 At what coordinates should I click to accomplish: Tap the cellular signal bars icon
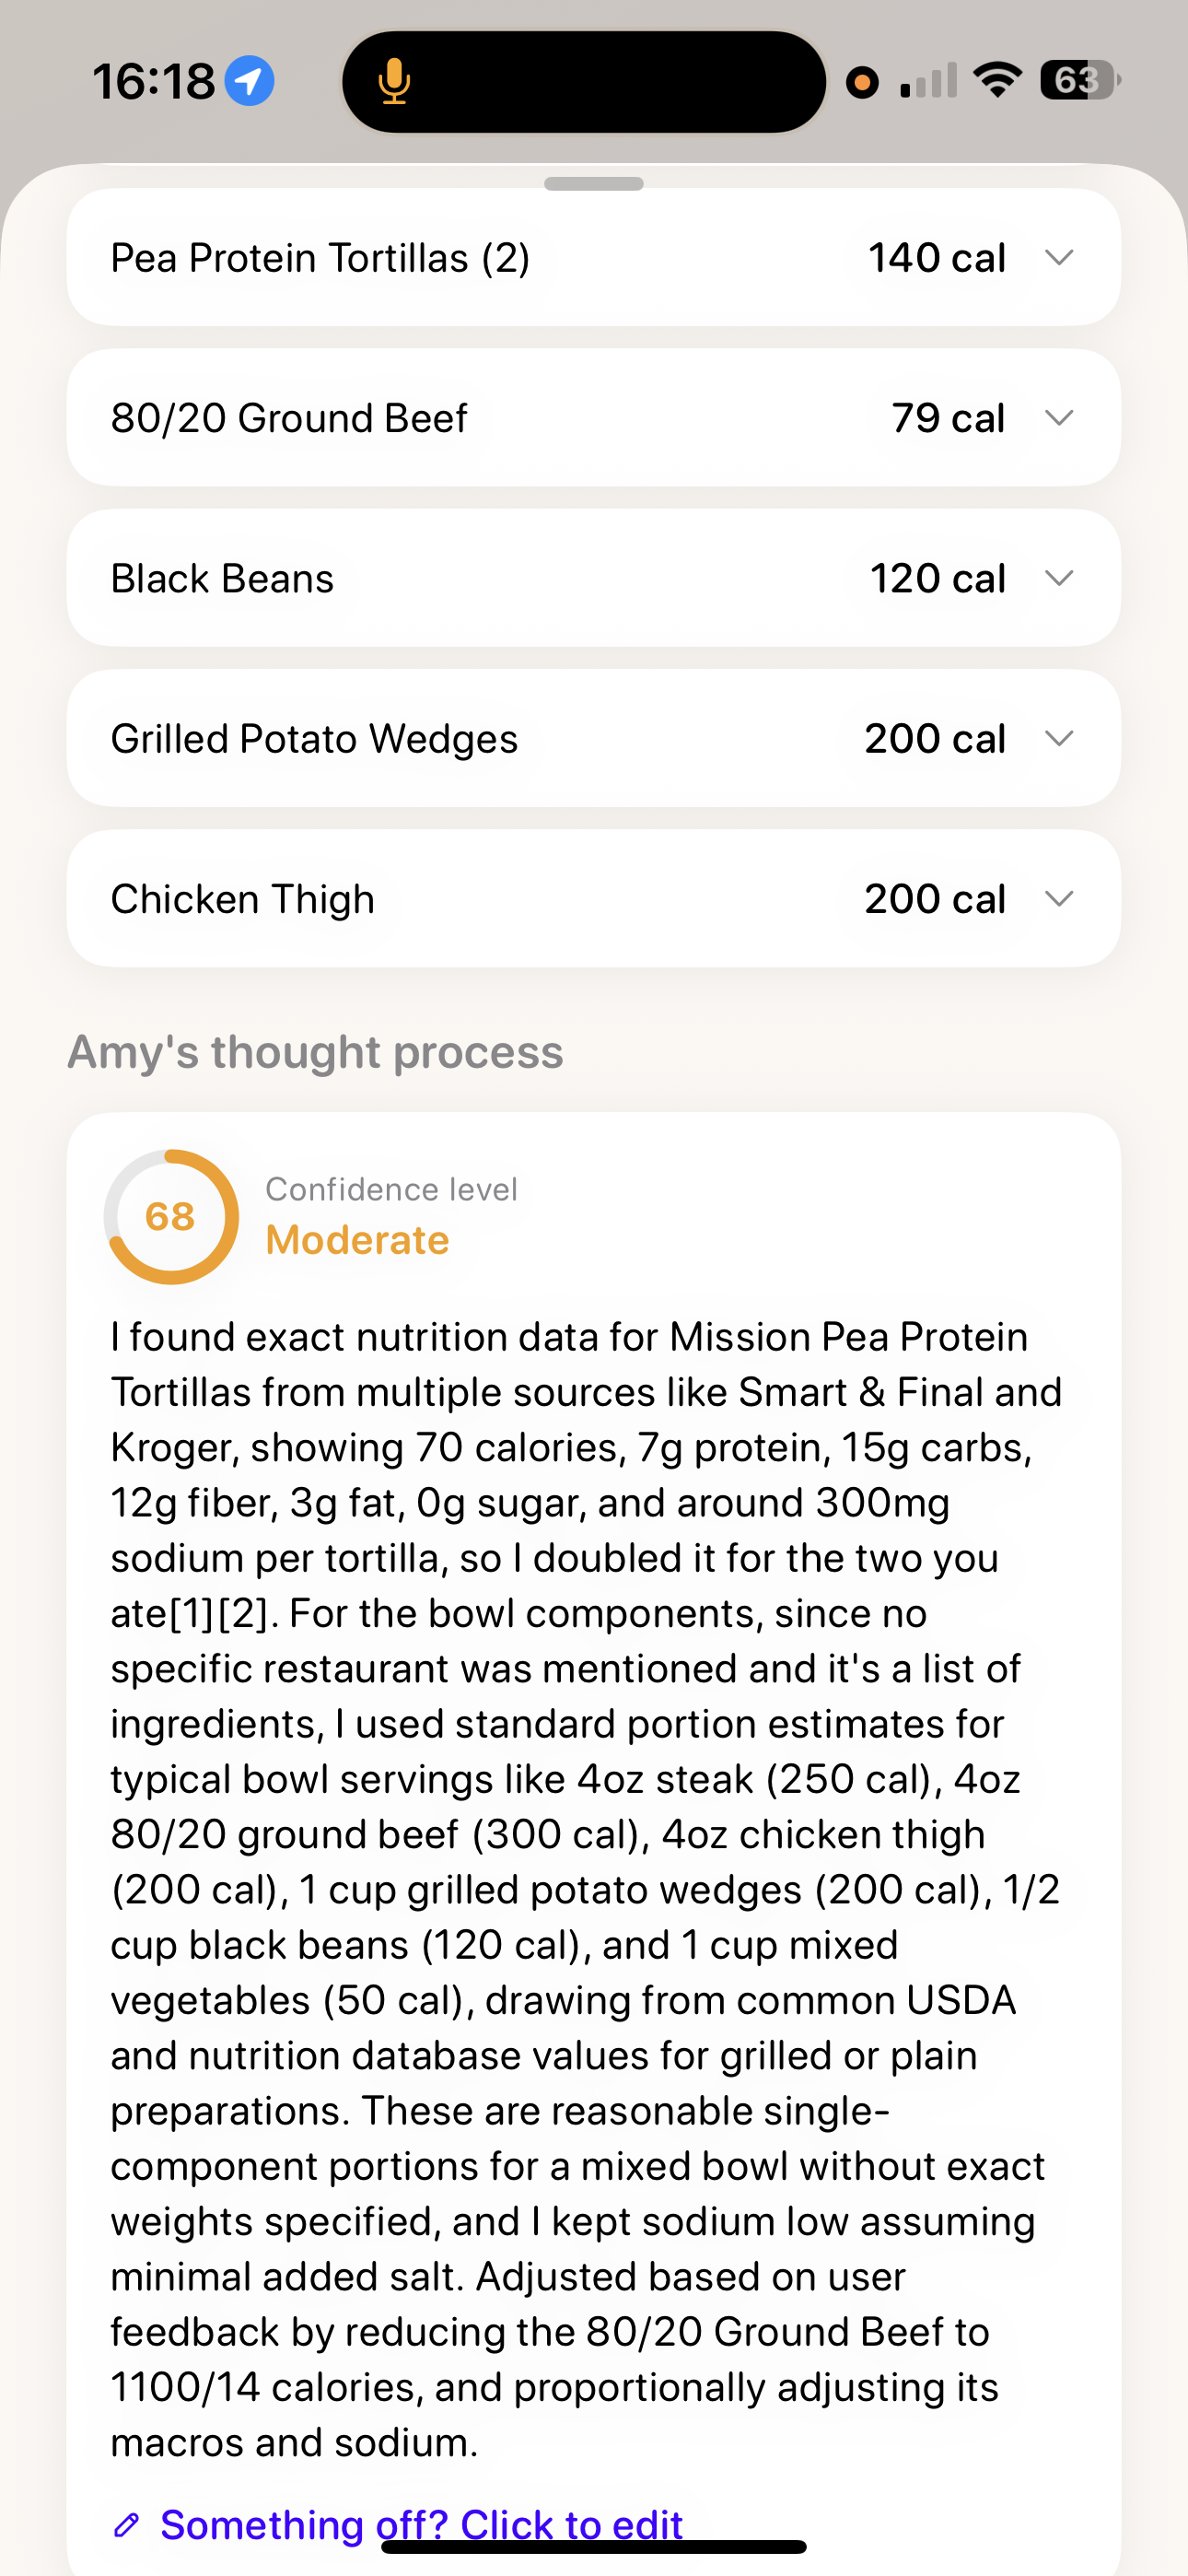(x=929, y=81)
